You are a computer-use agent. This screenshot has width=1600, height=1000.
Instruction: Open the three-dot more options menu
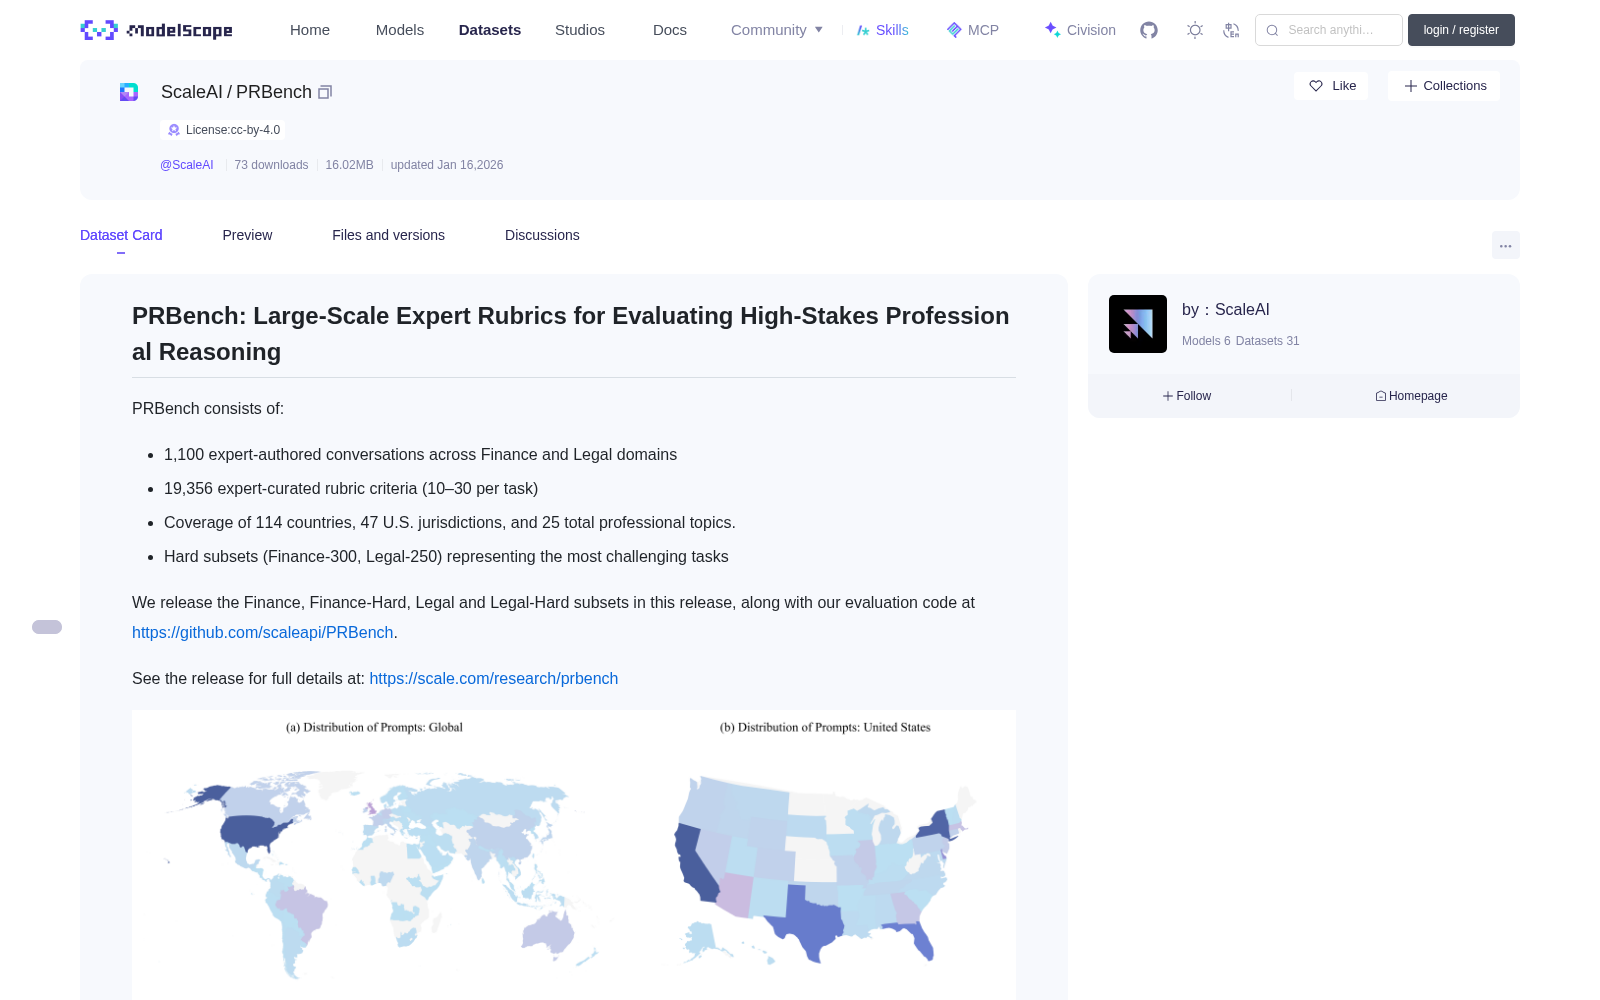coord(1506,245)
